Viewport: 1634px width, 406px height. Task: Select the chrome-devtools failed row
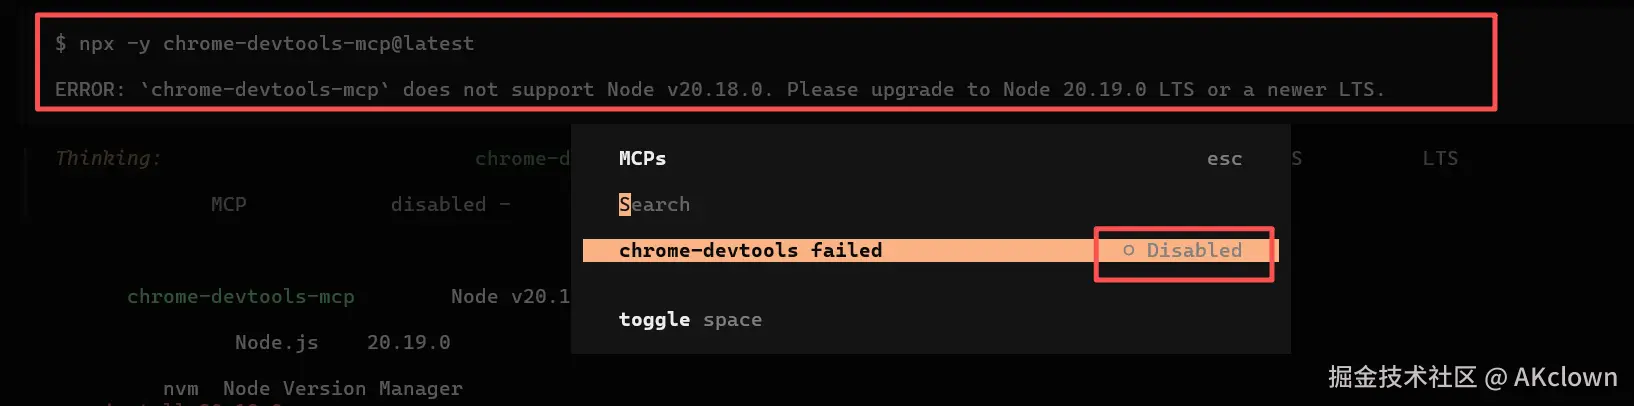click(750, 251)
